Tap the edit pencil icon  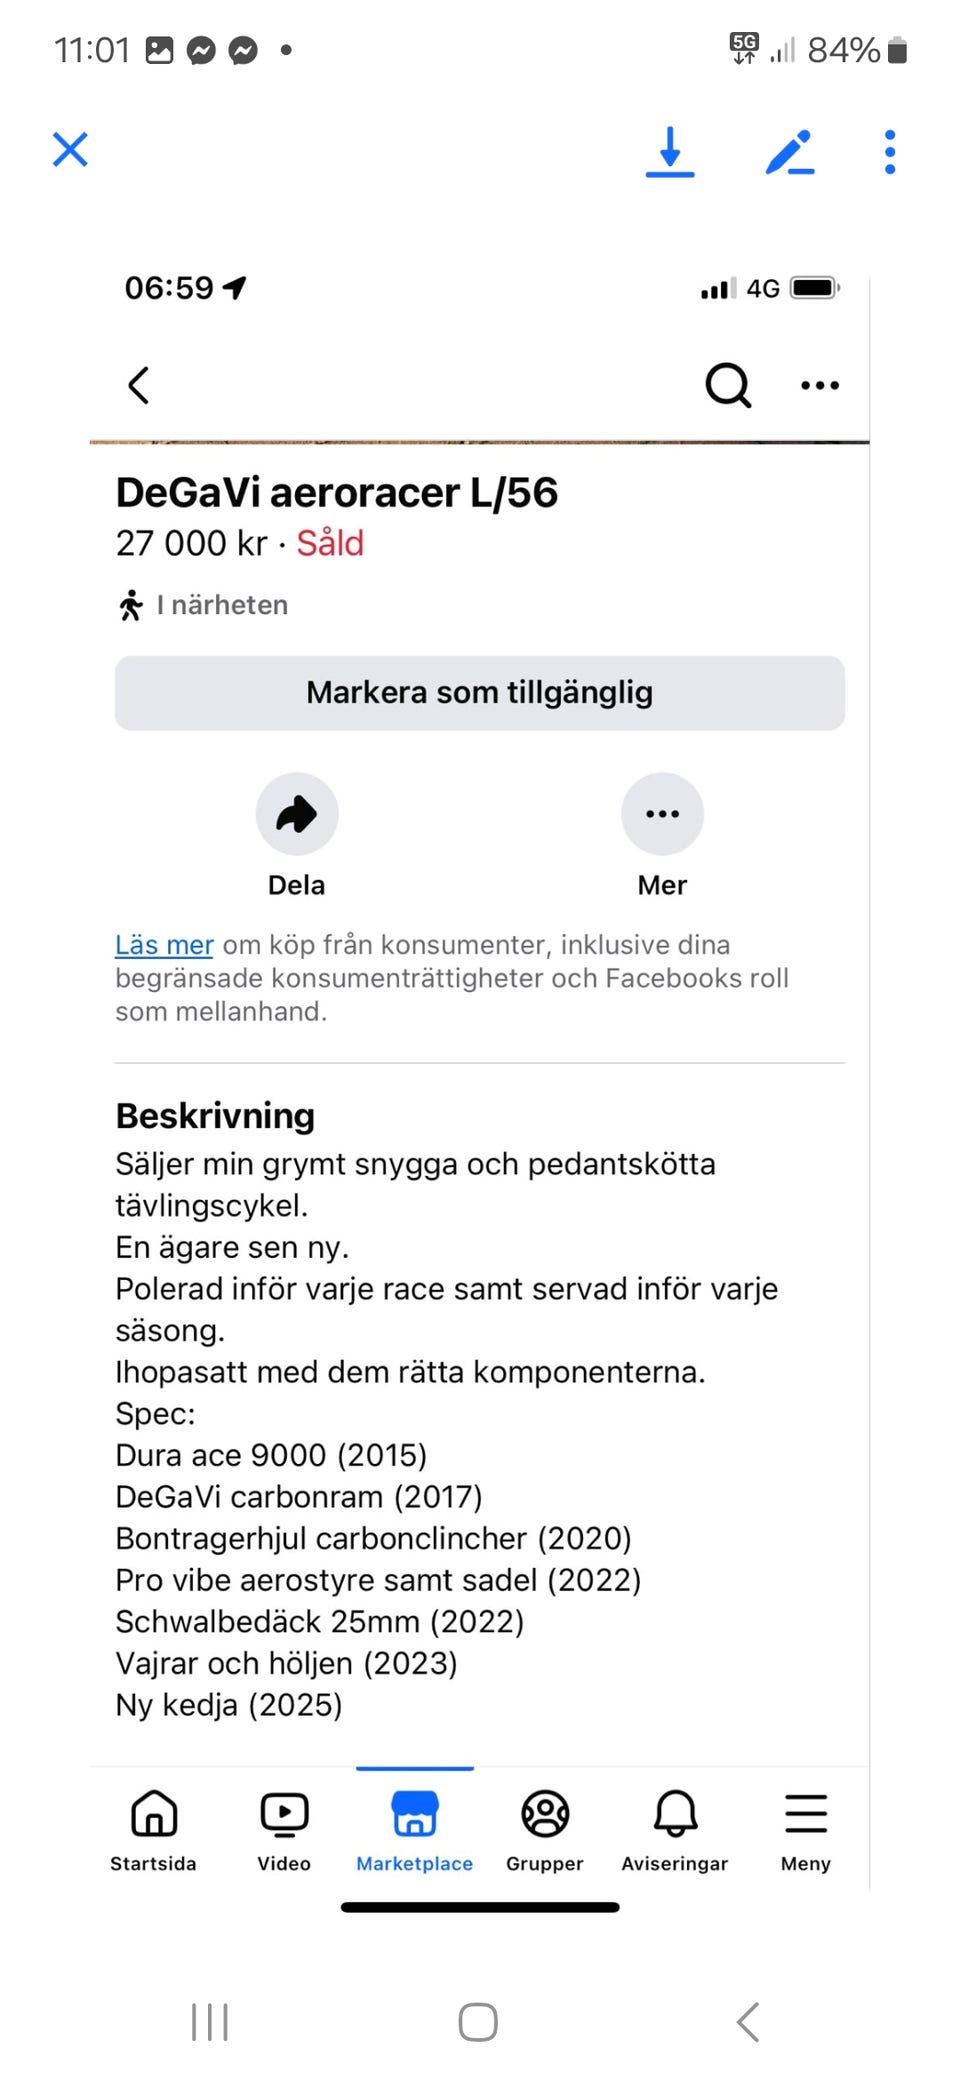pos(789,152)
